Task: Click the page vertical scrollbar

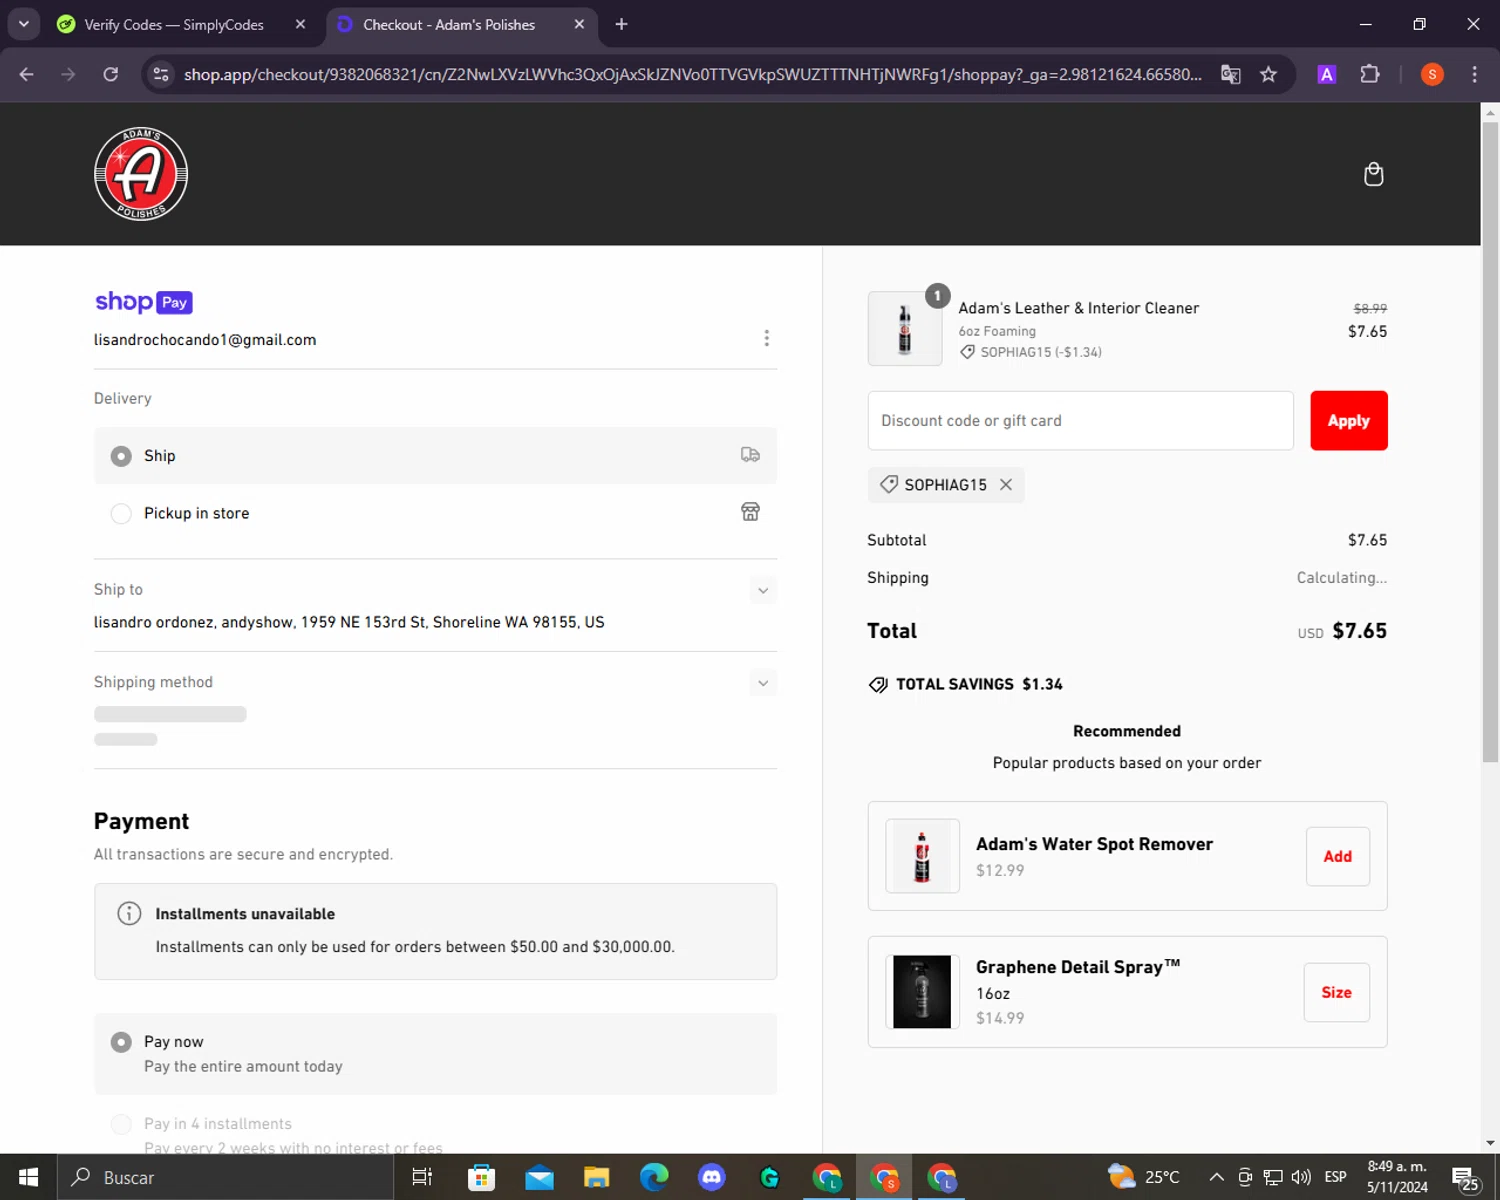Action: pos(1490,440)
